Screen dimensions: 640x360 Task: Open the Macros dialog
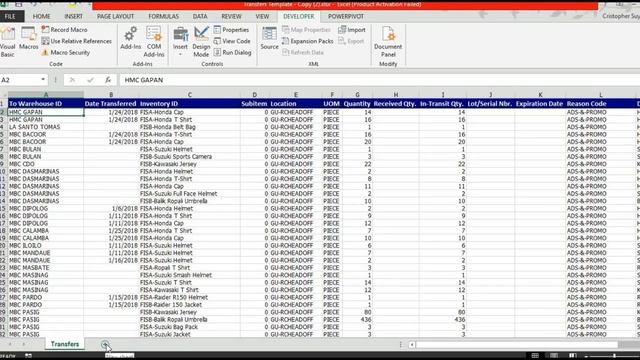tap(29, 39)
